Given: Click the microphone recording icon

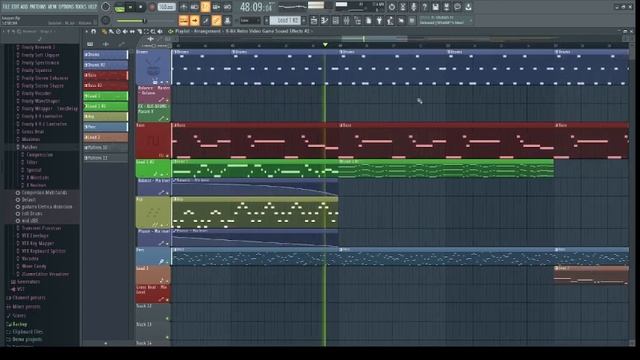Looking at the screenshot, I should click(413, 7).
